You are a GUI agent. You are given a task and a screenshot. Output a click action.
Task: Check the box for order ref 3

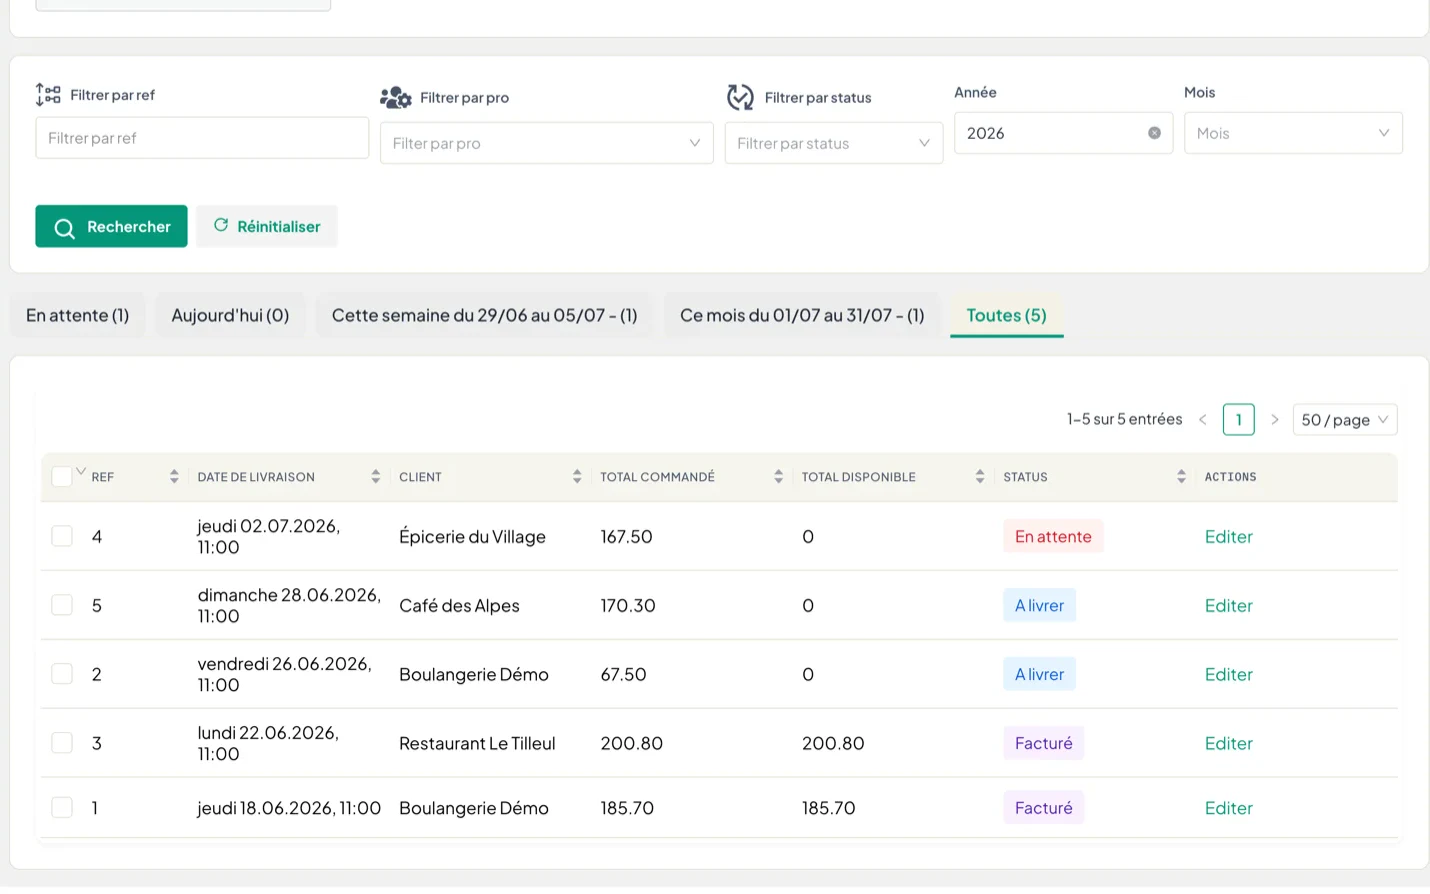coord(62,743)
